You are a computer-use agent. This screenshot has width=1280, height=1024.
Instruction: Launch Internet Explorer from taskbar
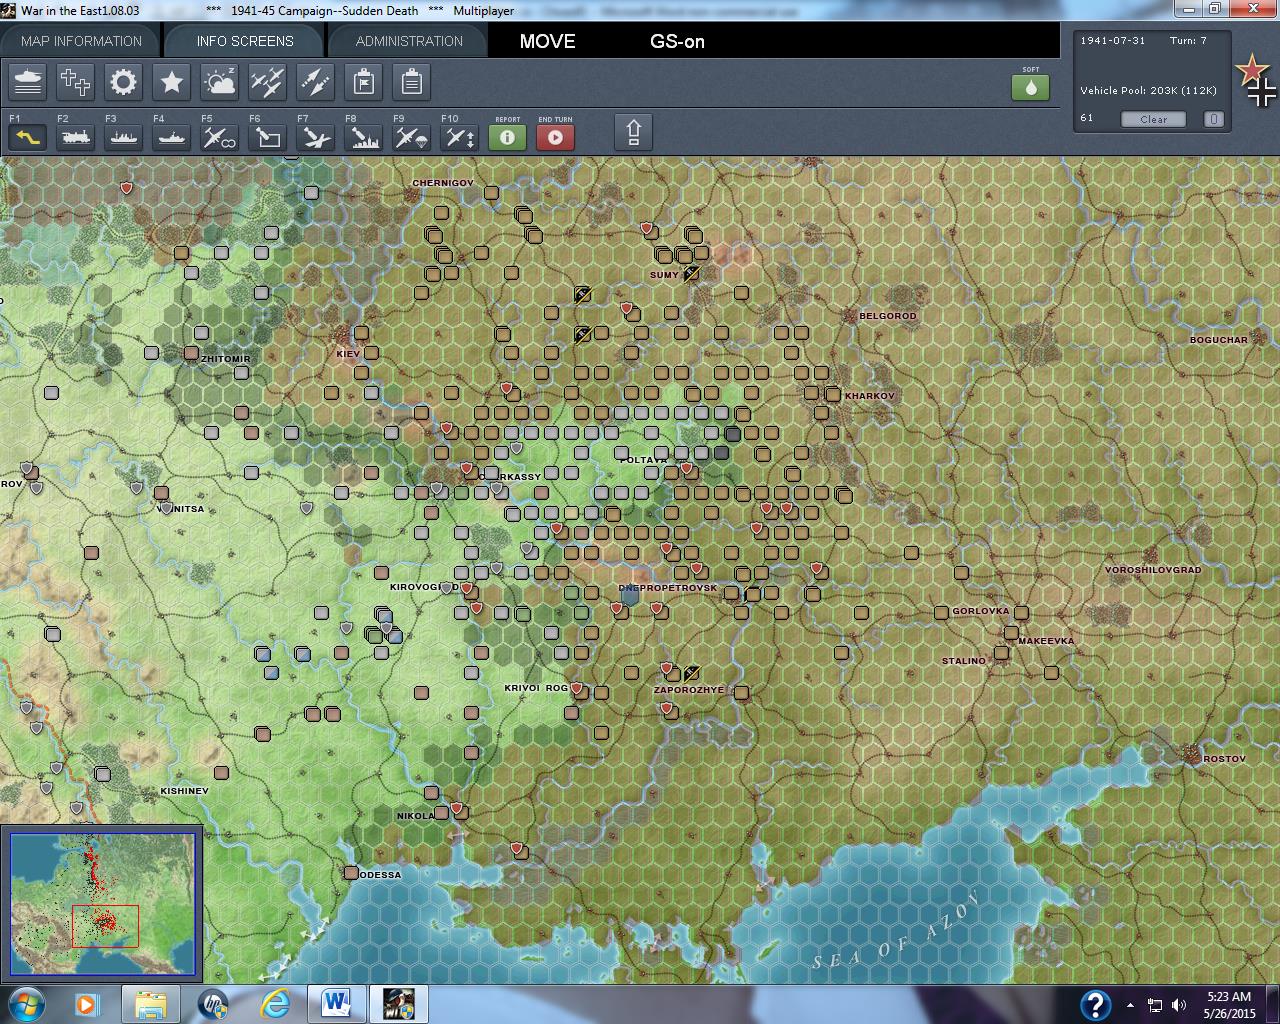point(275,1004)
